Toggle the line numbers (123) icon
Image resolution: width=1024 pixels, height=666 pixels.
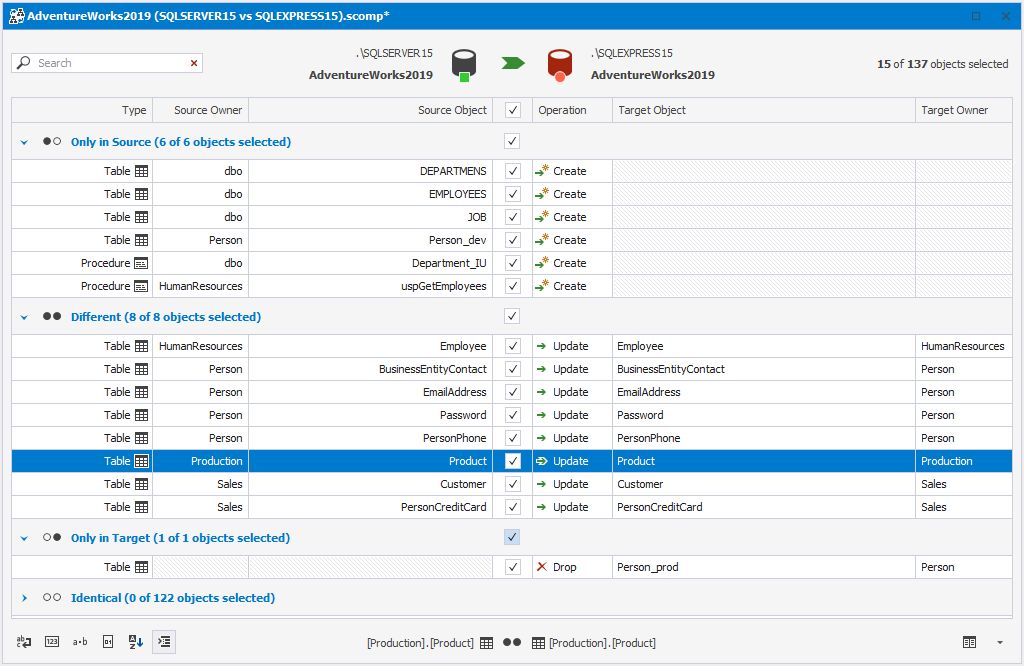(x=52, y=642)
